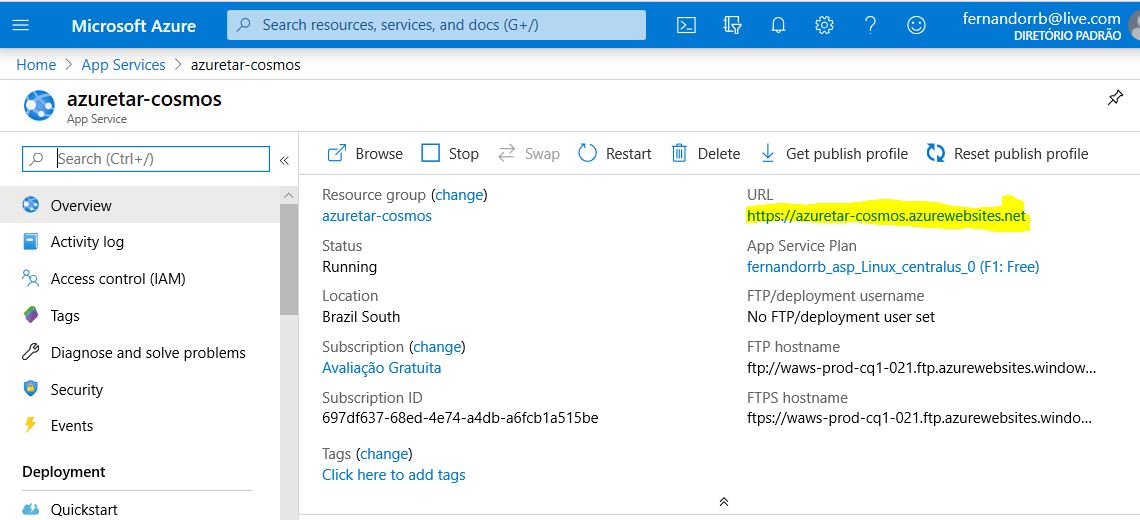Image resolution: width=1140 pixels, height=520 pixels.
Task: Open Security in sidebar
Action: [140, 389]
